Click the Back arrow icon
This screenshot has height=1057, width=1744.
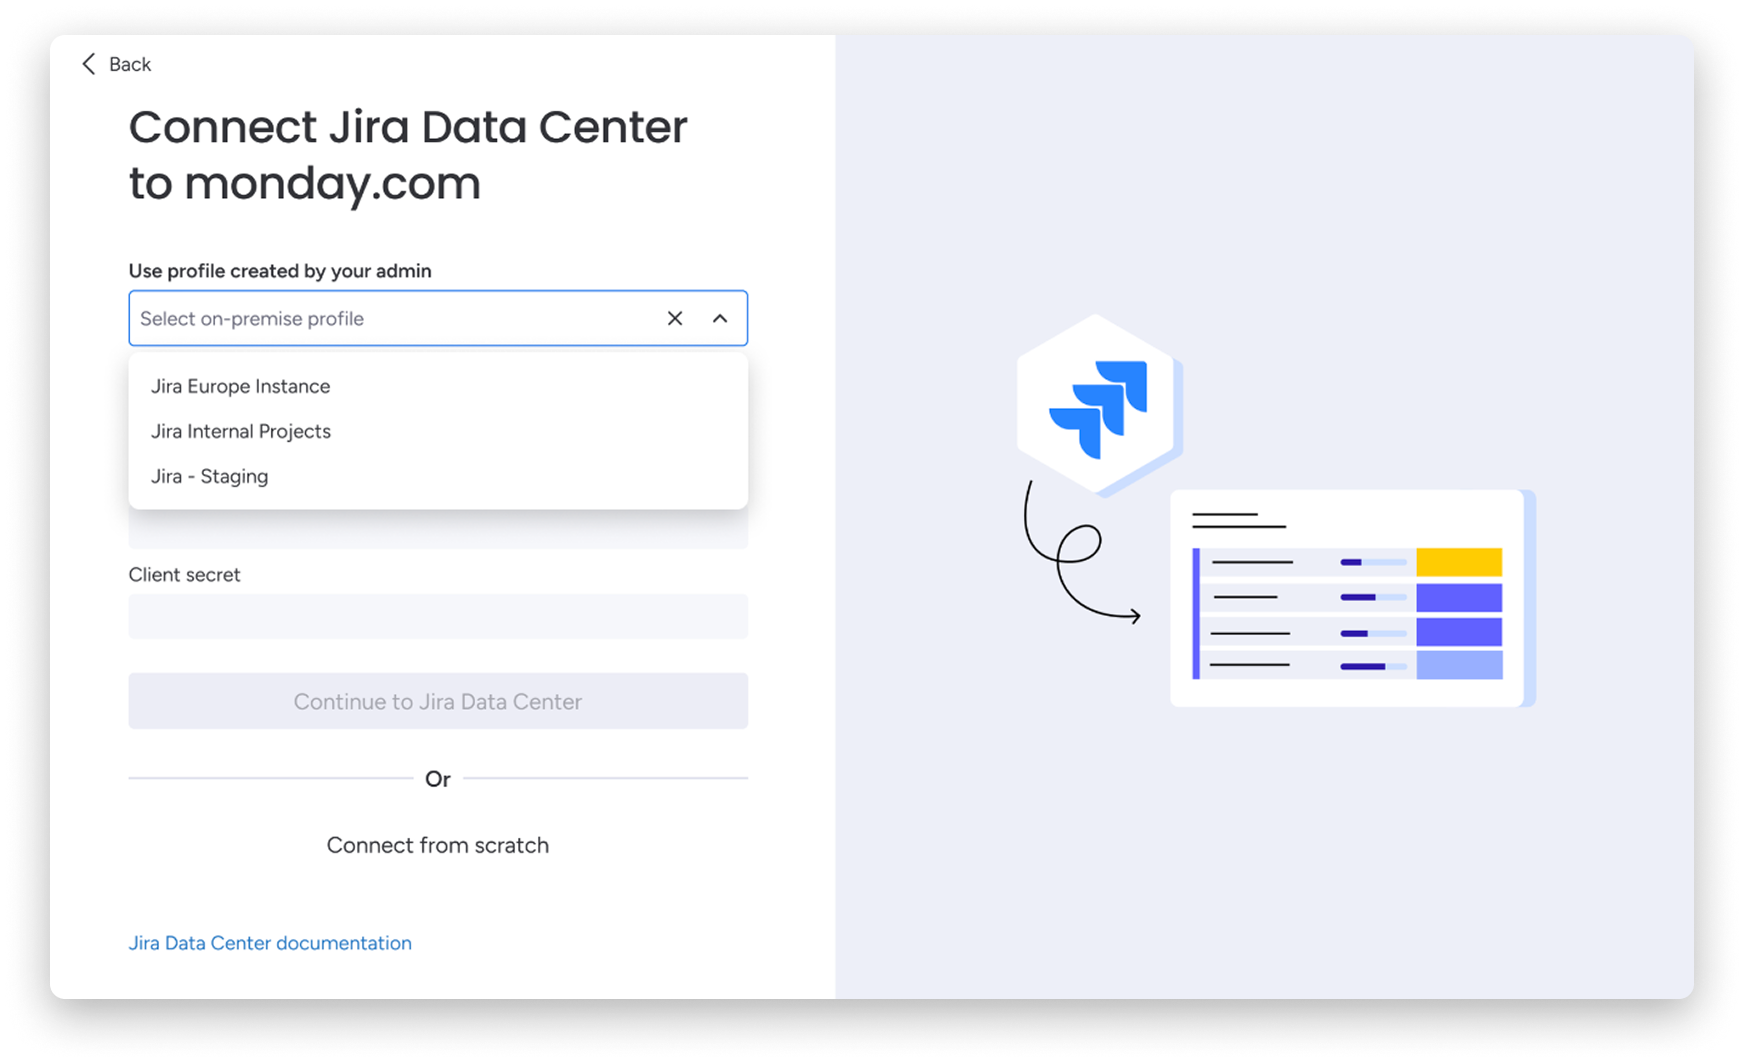pos(89,64)
